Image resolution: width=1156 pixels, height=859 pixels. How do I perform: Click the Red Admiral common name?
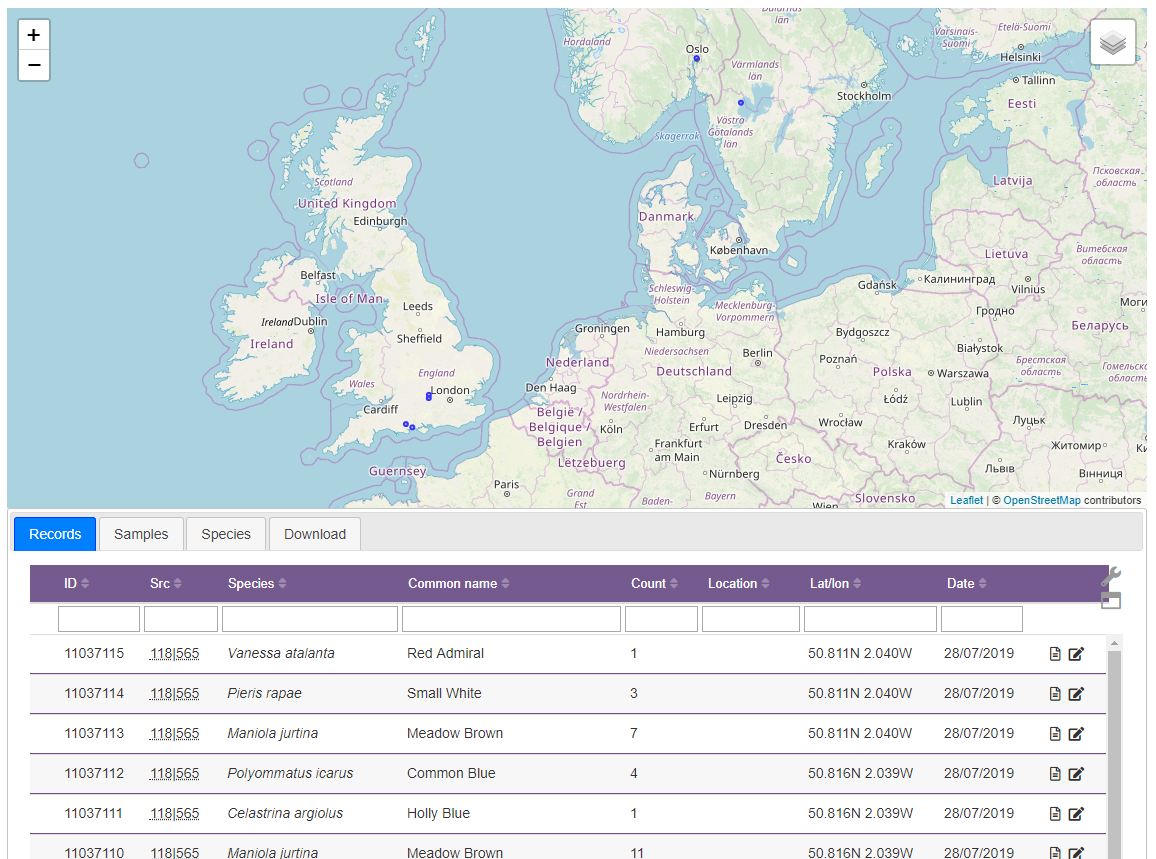[x=445, y=653]
